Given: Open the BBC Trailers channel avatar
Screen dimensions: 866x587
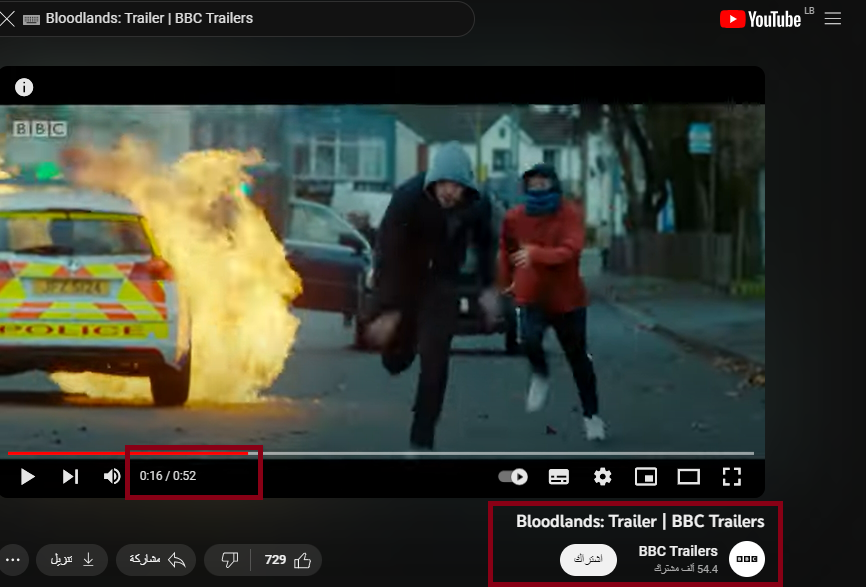Looking at the screenshot, I should pyautogui.click(x=747, y=559).
